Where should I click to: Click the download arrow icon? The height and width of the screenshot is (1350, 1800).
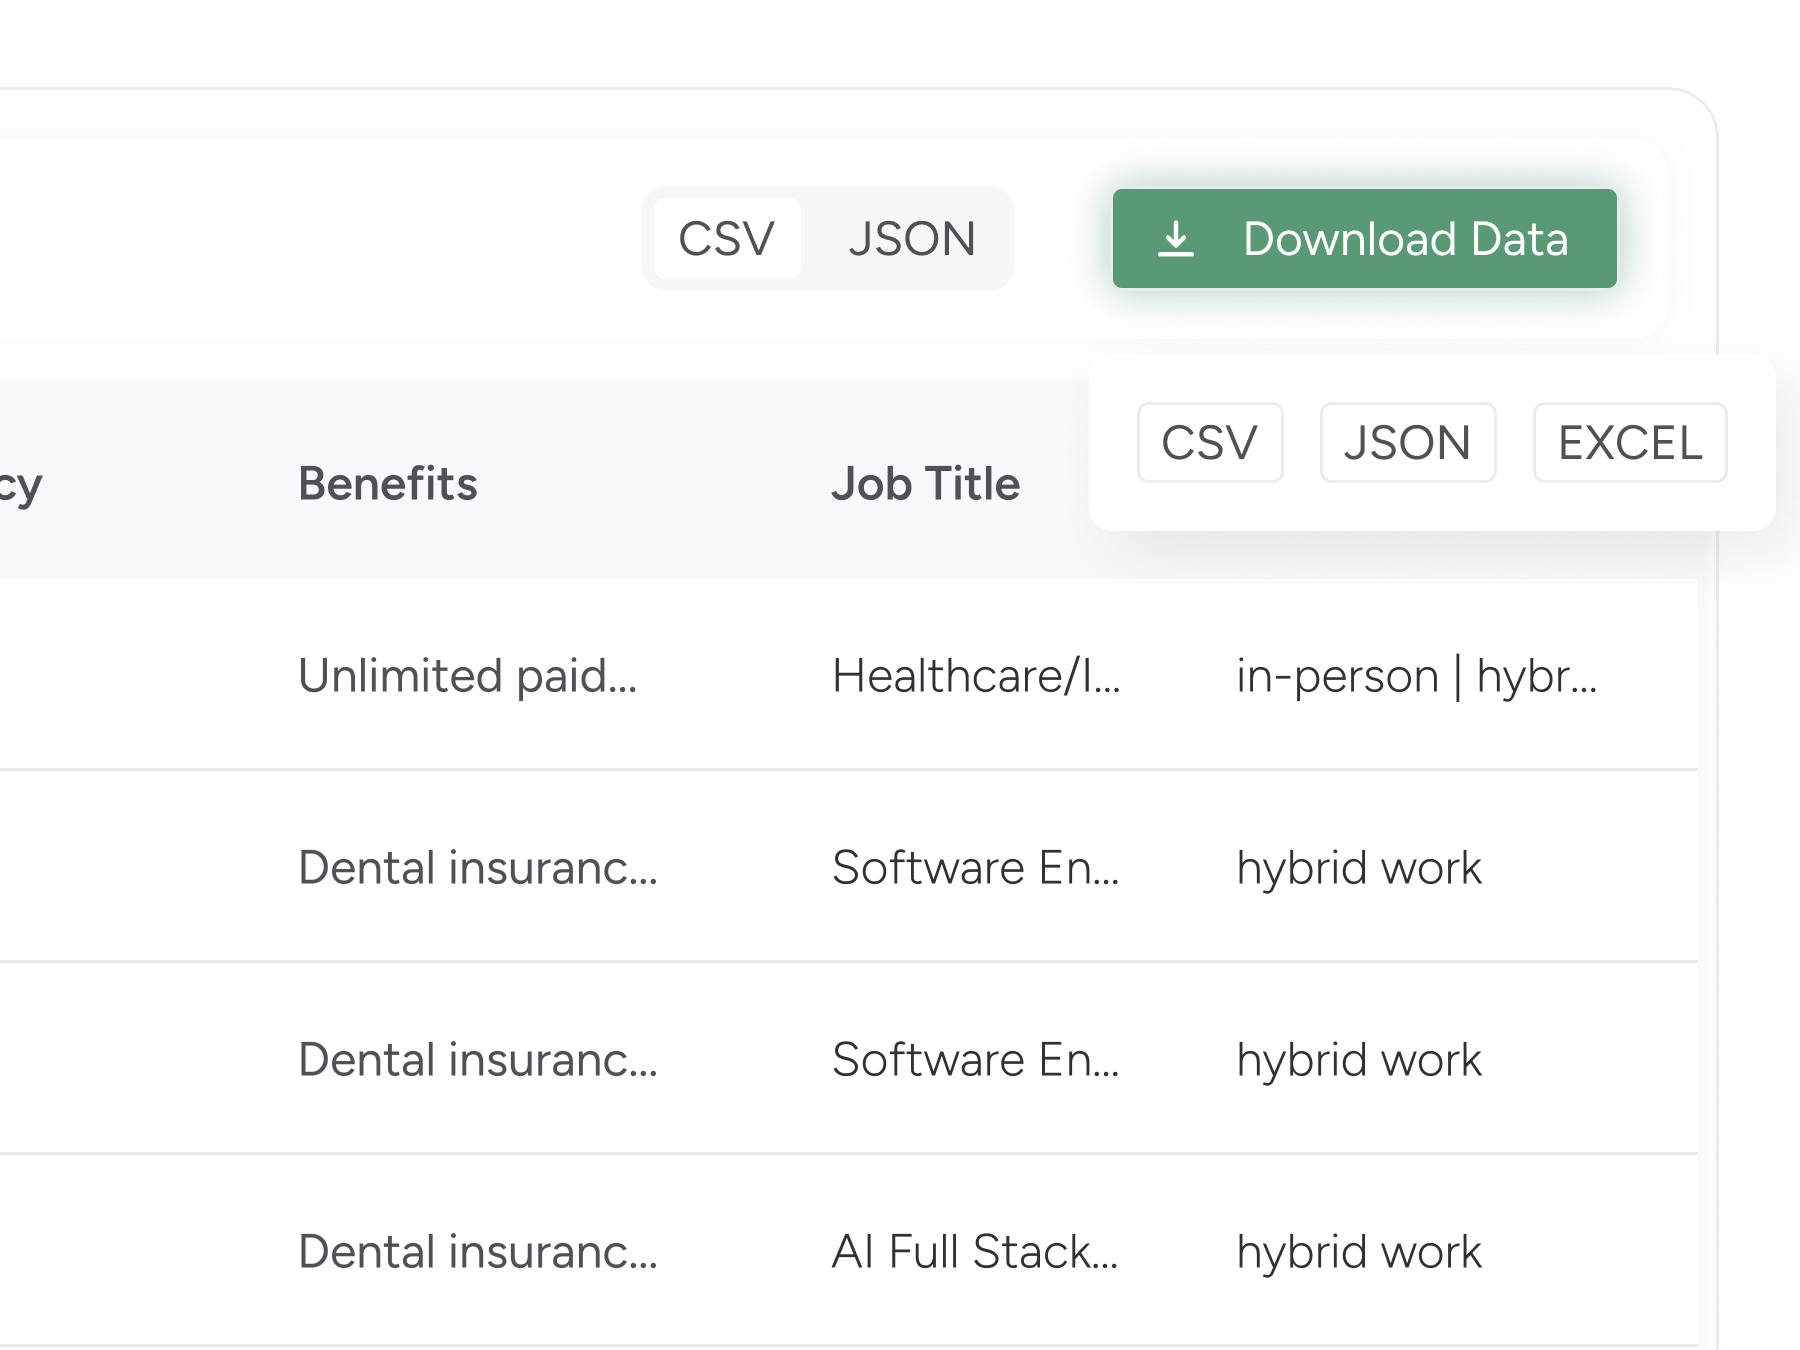(1176, 239)
